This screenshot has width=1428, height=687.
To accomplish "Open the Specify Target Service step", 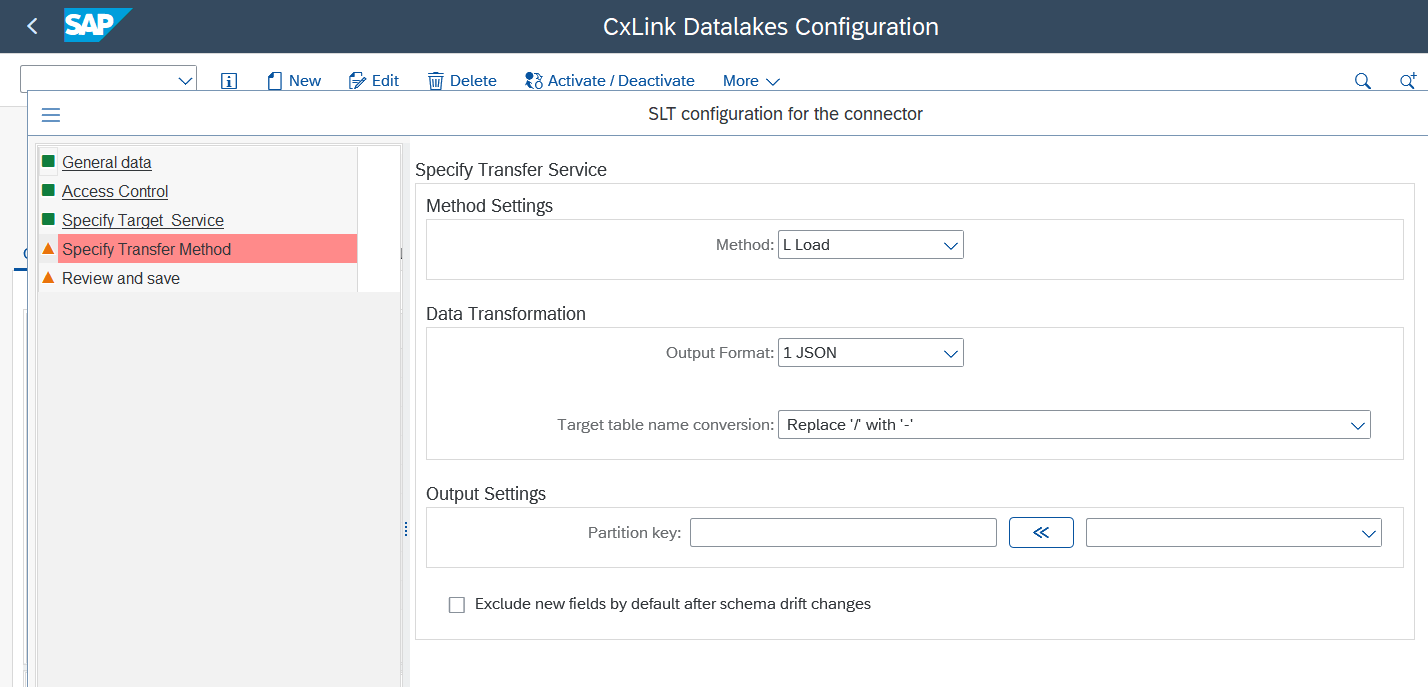I will click(143, 220).
